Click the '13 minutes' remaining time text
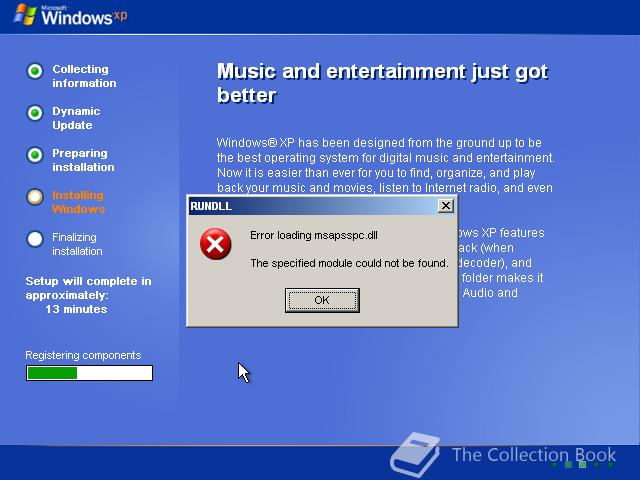The width and height of the screenshot is (640, 480). 76,309
